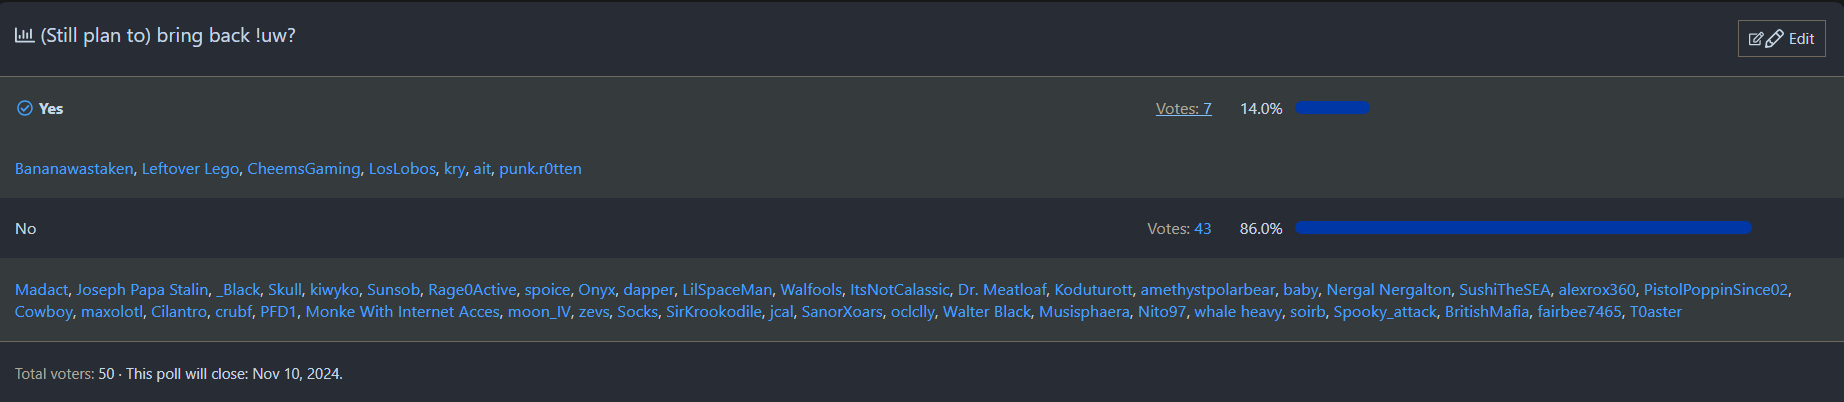Click the Yes 14.0% progress bar
Image resolution: width=1844 pixels, height=402 pixels.
click(1332, 108)
